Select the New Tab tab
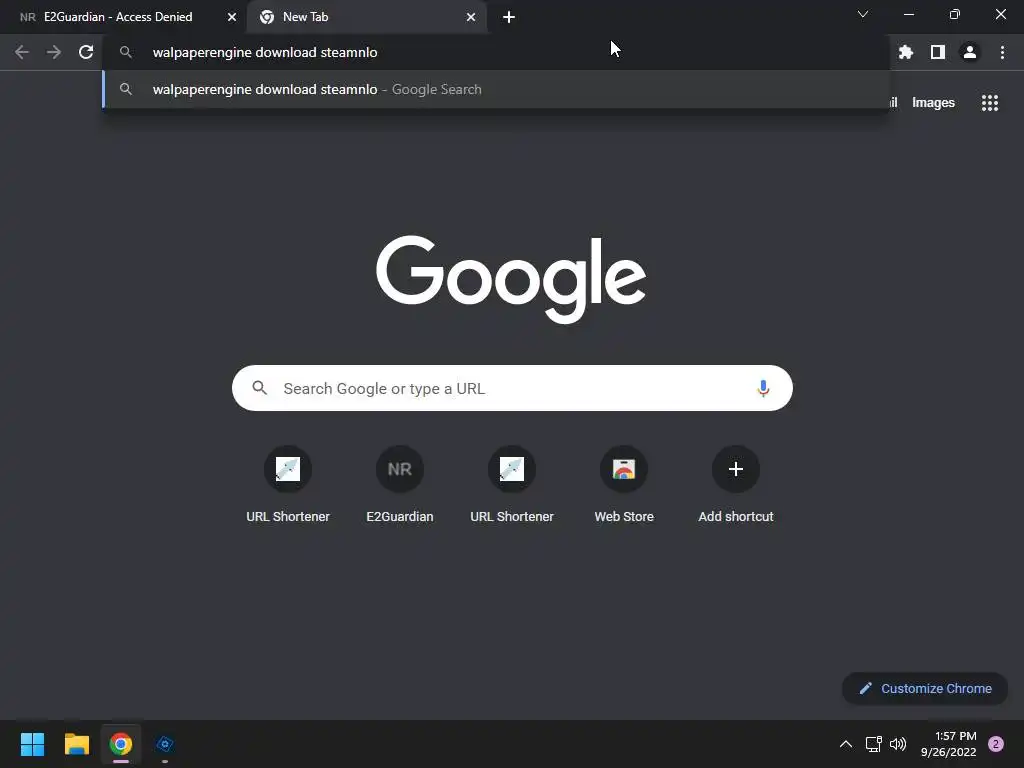This screenshot has width=1024, height=768. click(x=367, y=17)
